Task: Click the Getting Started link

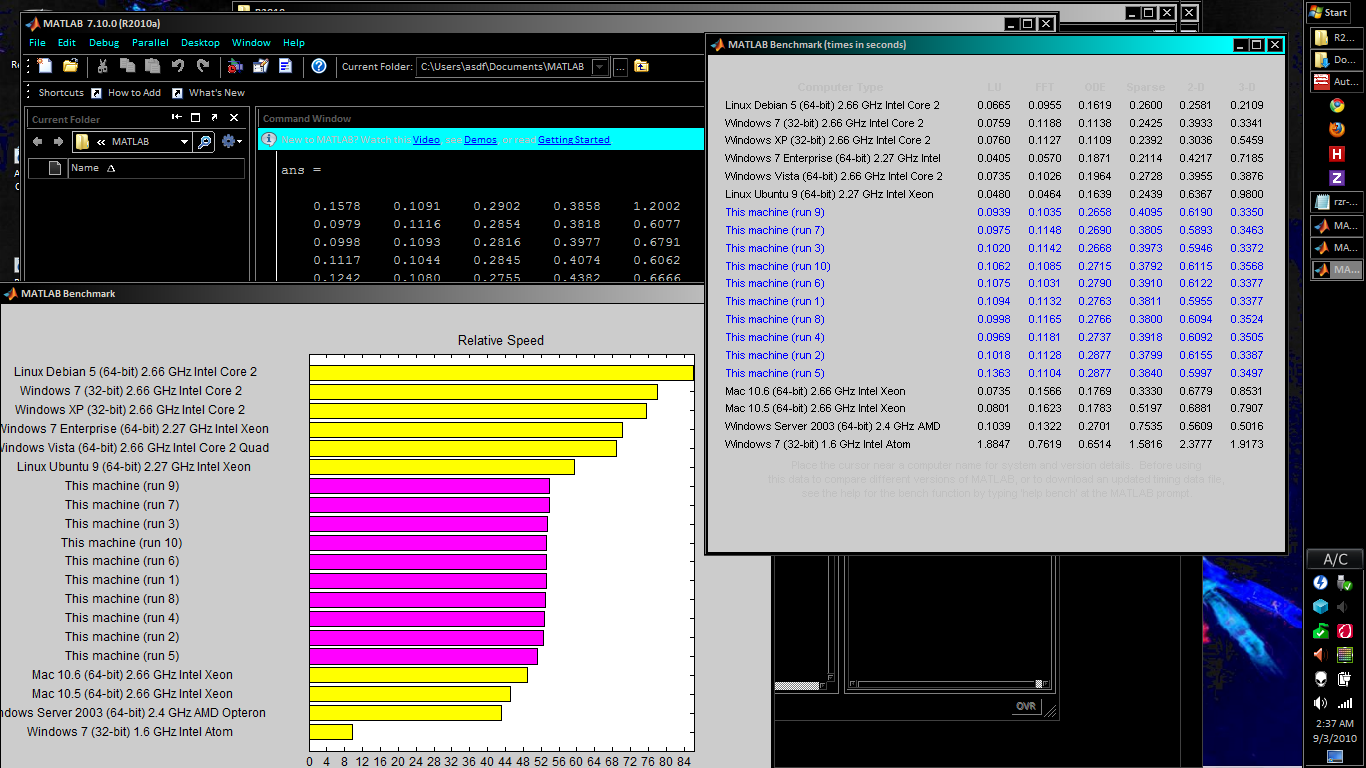Action: 574,140
